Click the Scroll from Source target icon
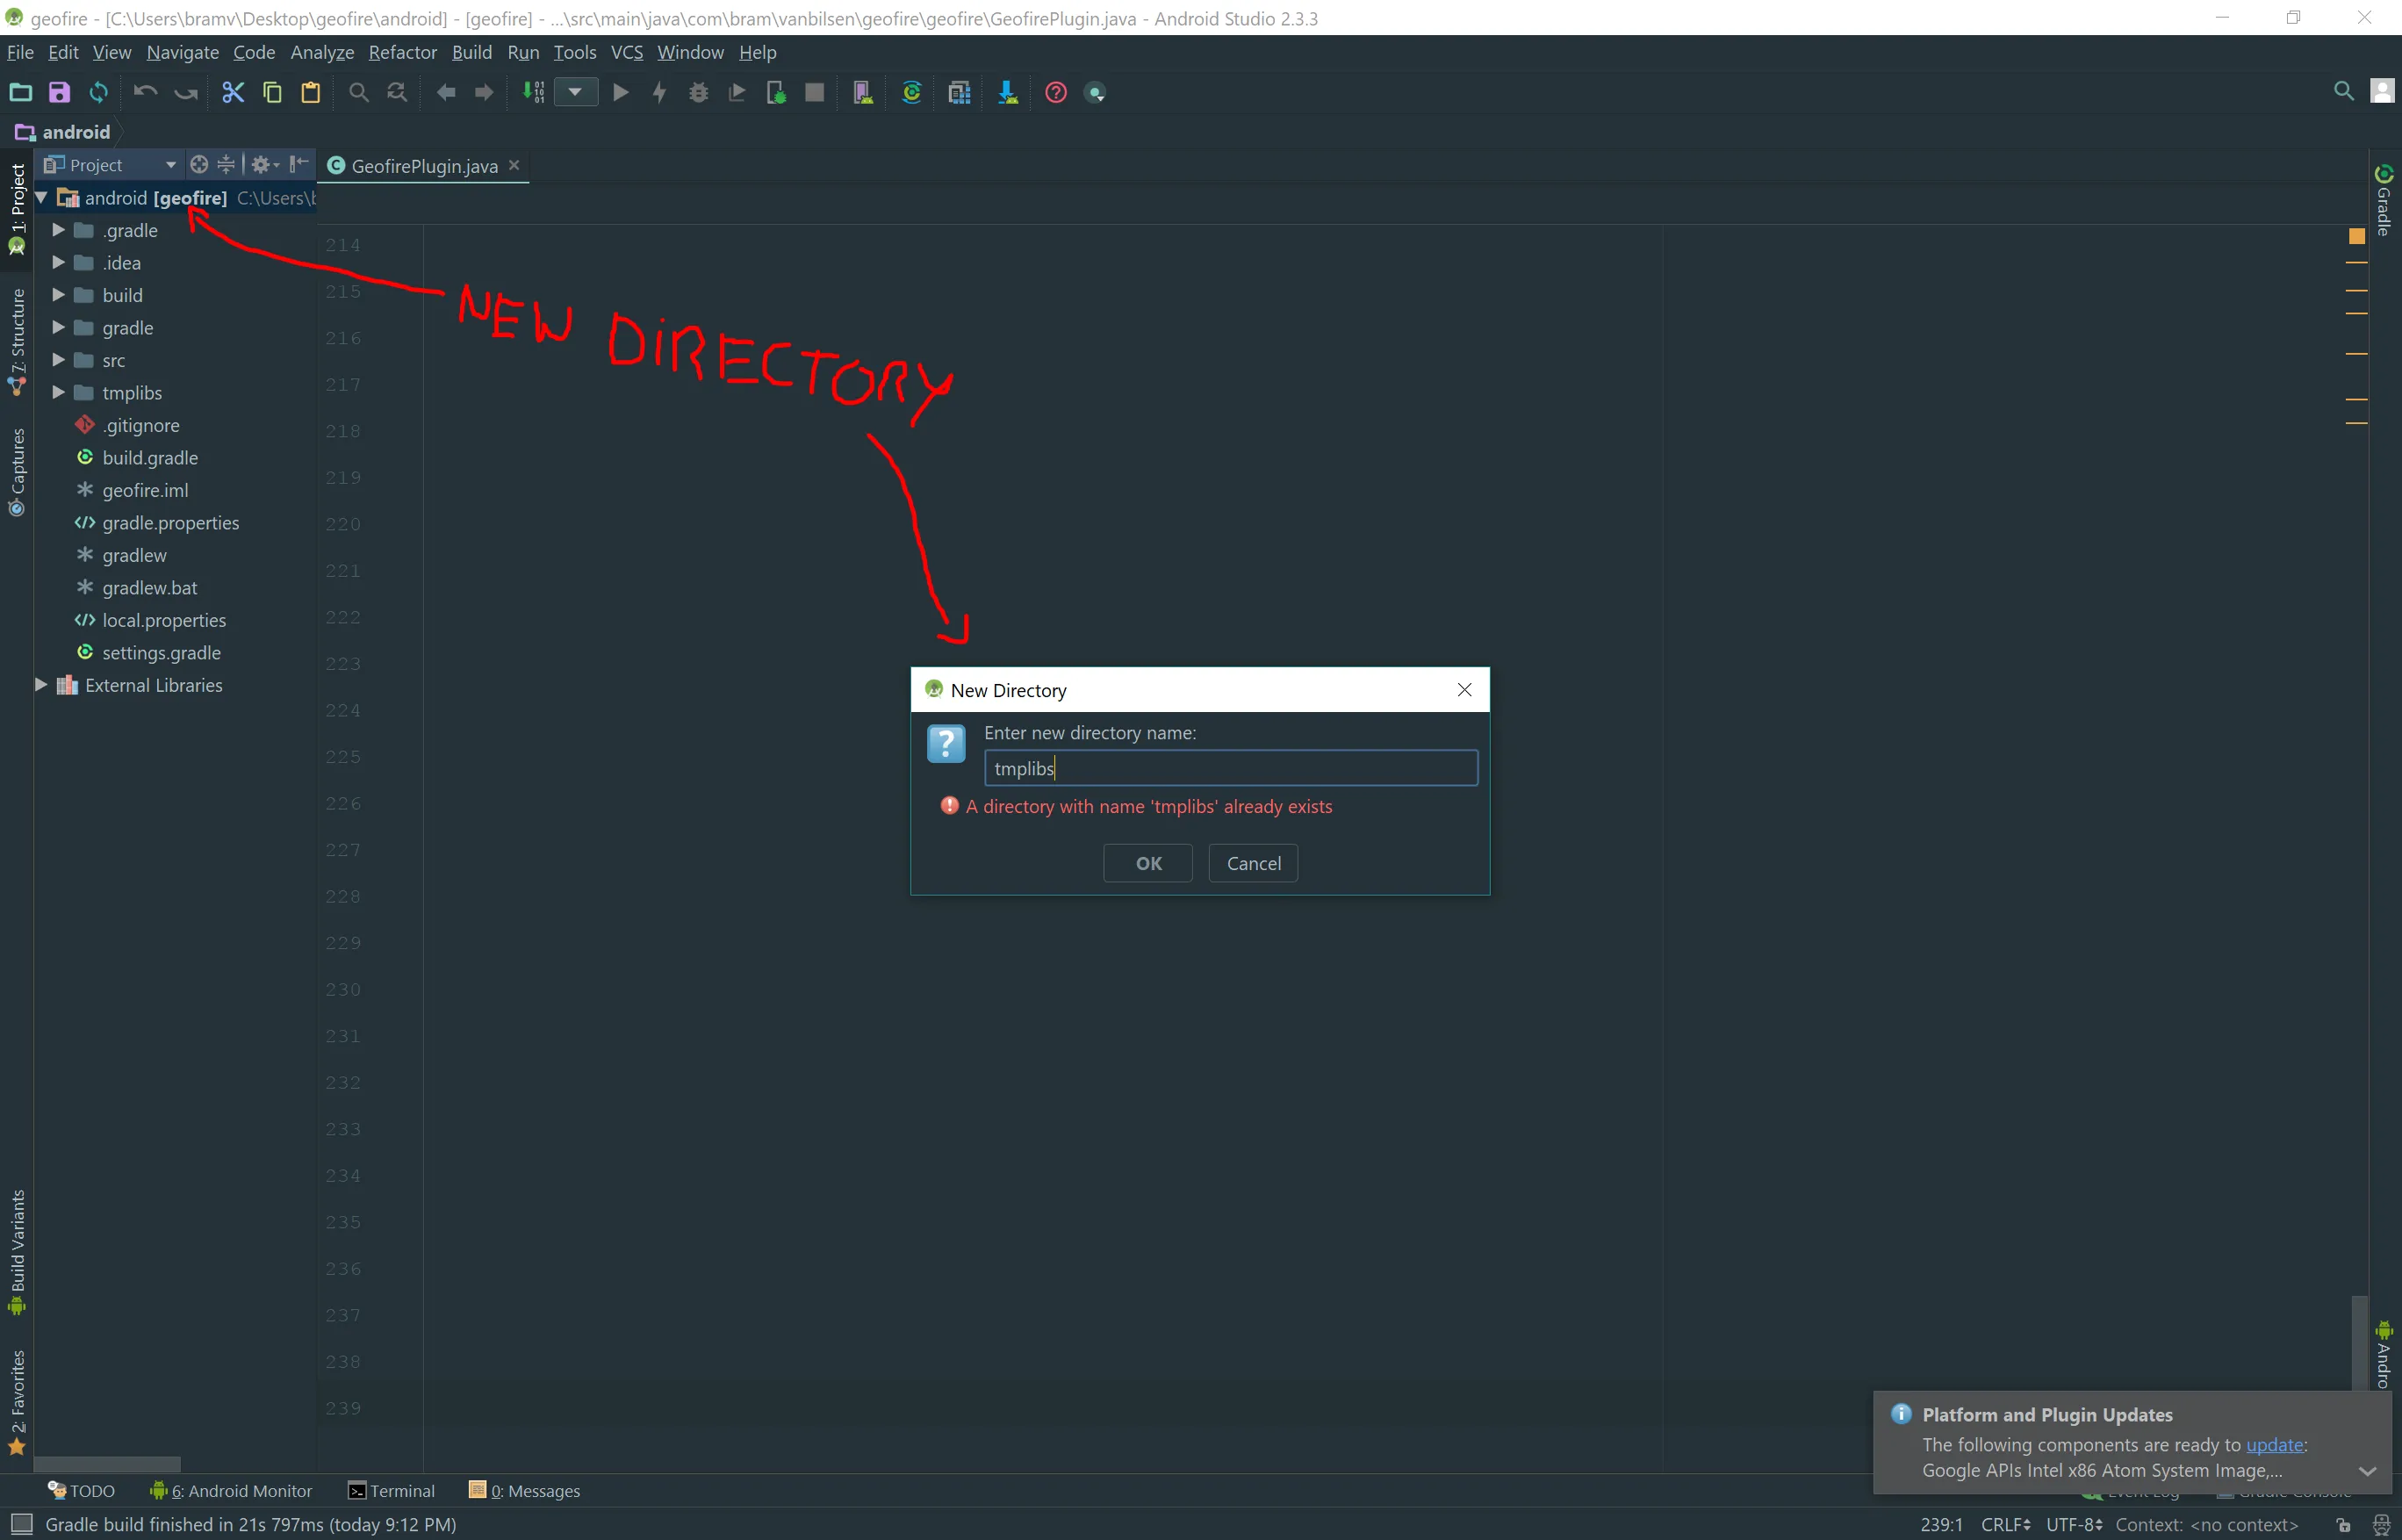This screenshot has height=1540, width=2402. [199, 164]
